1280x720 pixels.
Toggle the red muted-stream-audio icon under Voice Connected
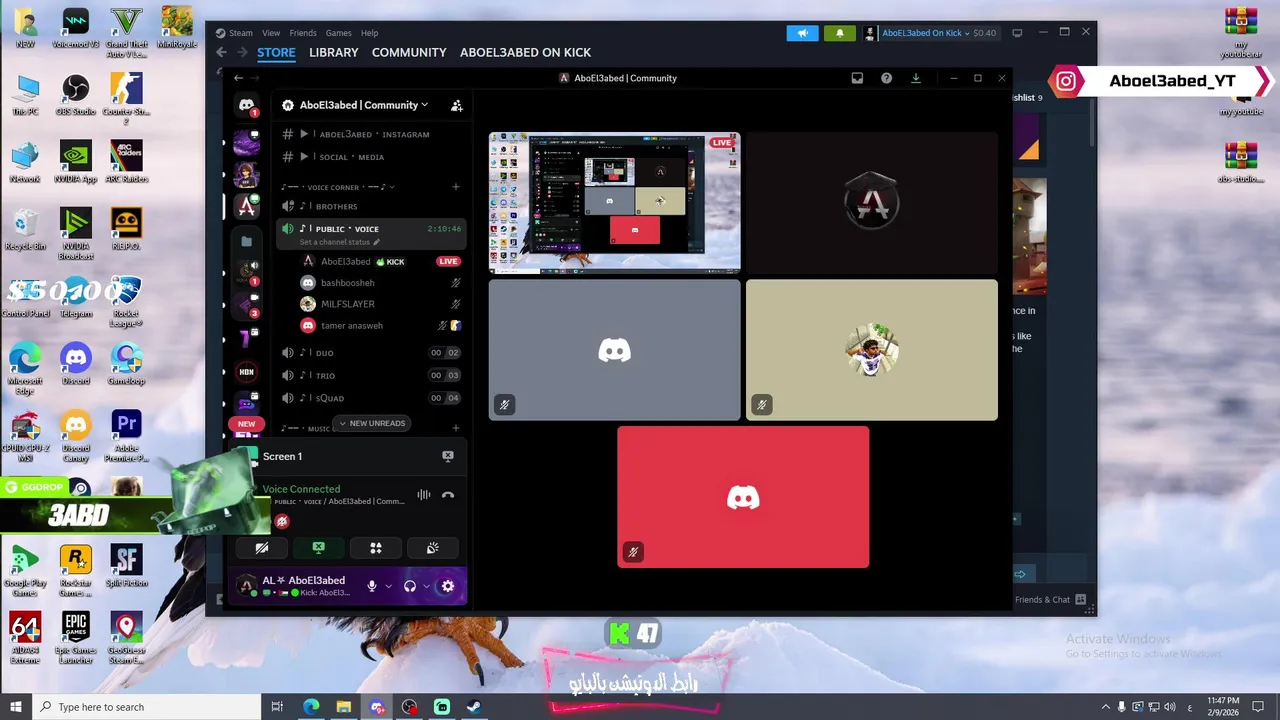coord(282,521)
